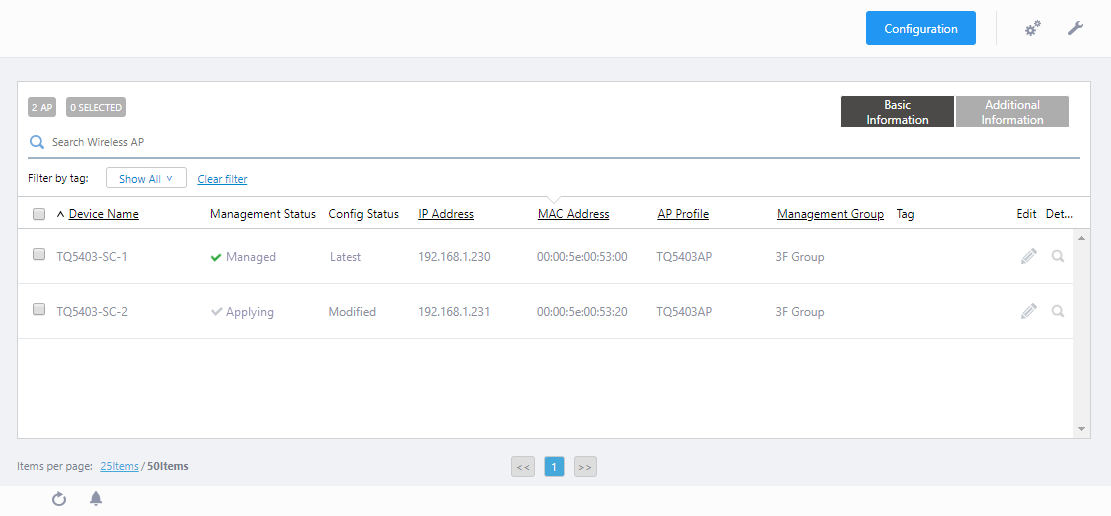Click the refresh icon at bottom
Viewport: 1111px width, 516px height.
click(59, 499)
